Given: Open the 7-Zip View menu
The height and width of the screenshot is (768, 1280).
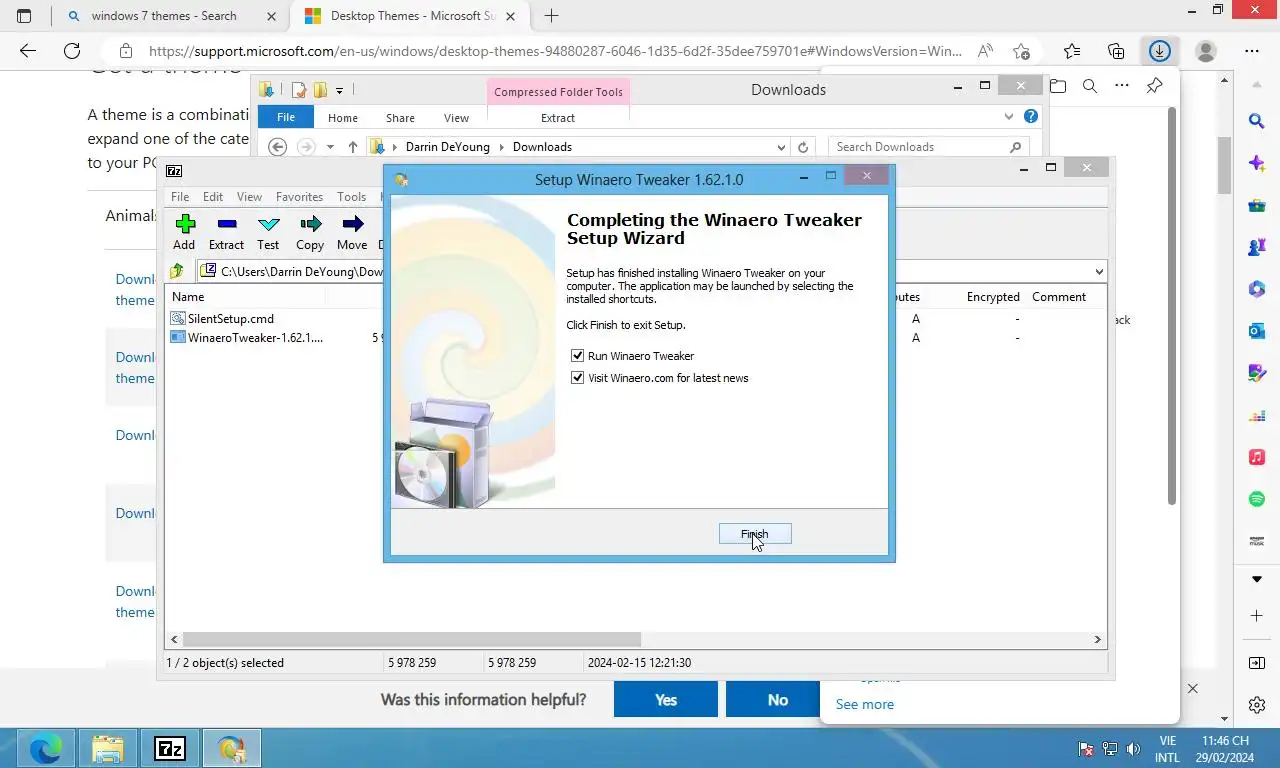Looking at the screenshot, I should point(249,197).
